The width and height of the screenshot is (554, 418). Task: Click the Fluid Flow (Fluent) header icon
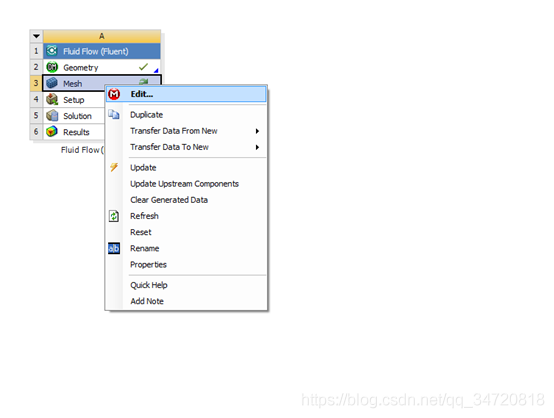click(52, 51)
